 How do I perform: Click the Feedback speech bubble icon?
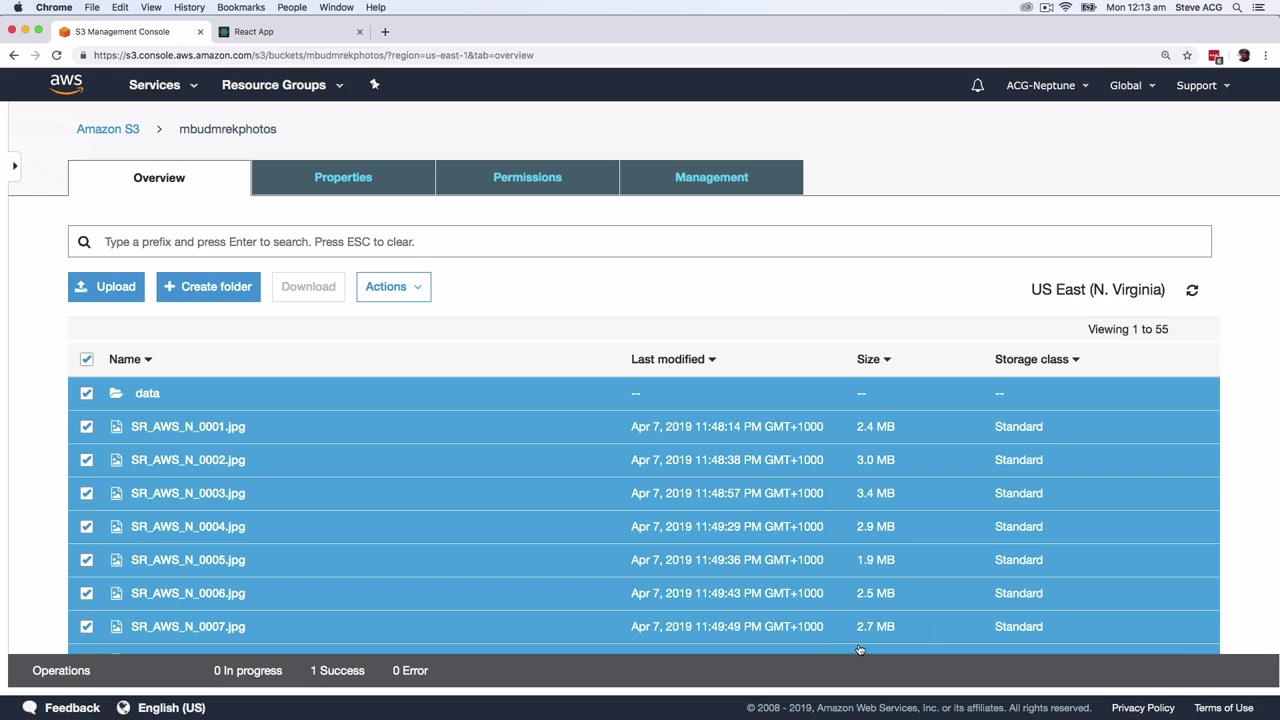(30, 708)
